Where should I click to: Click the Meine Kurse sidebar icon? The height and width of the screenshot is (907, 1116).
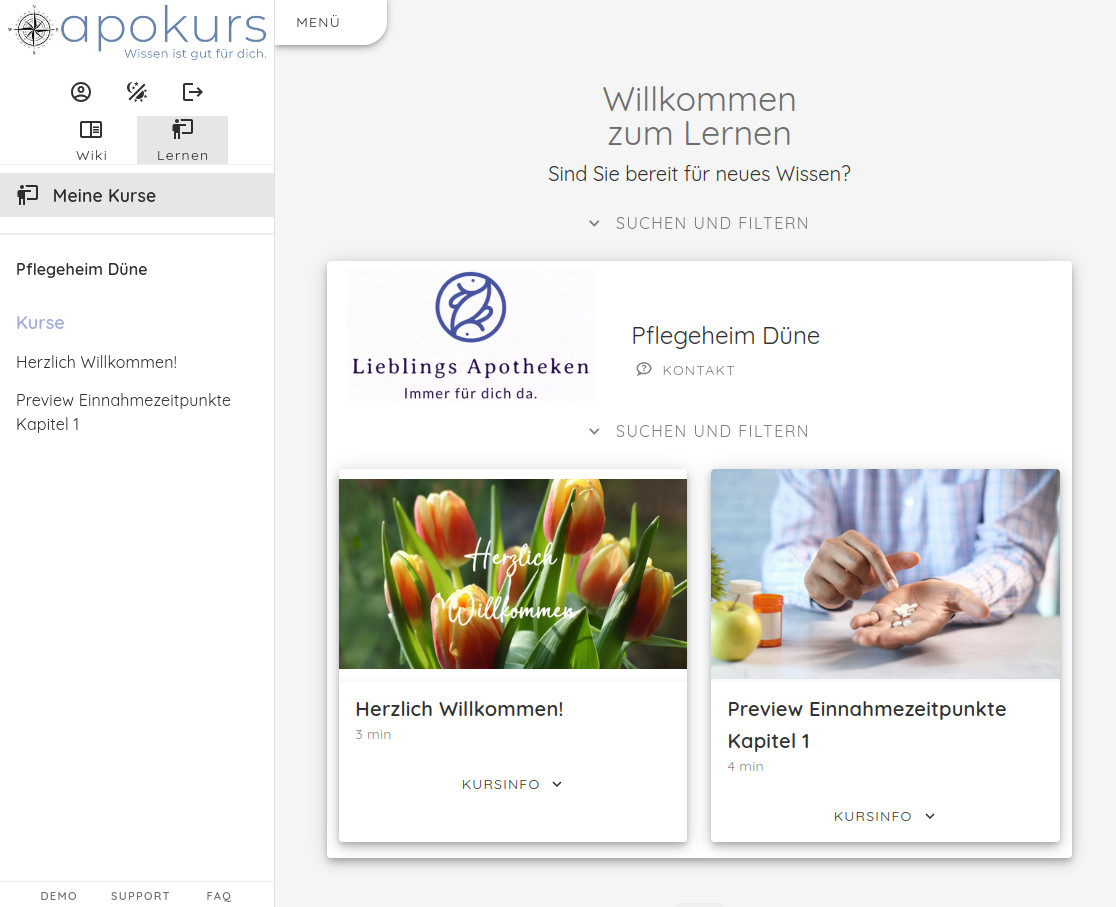click(x=27, y=194)
